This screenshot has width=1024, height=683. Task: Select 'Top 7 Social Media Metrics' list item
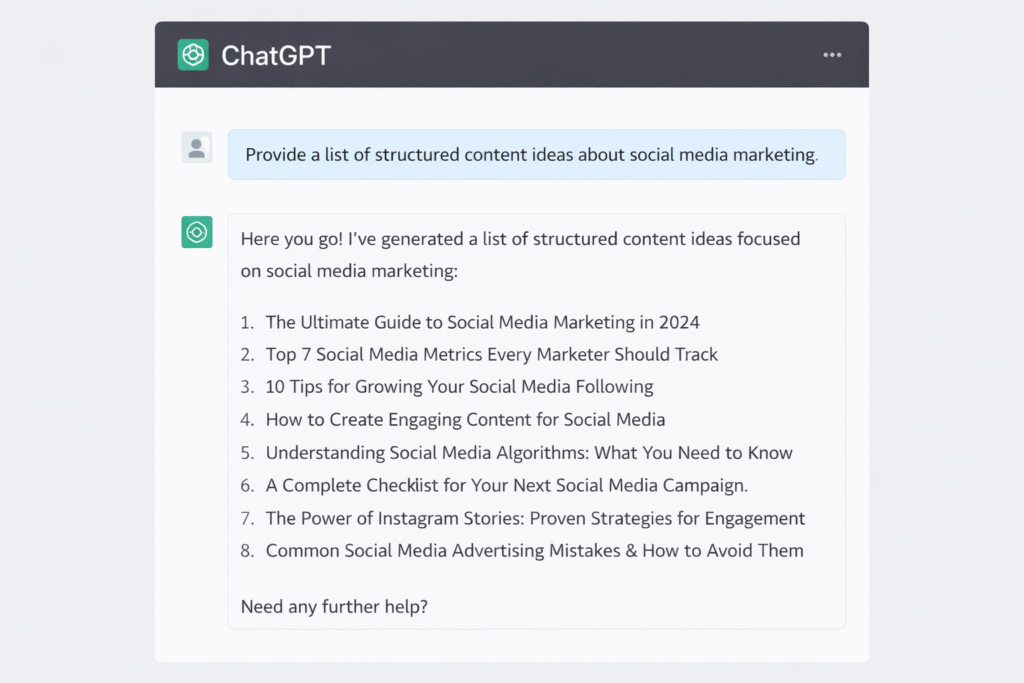pyautogui.click(x=491, y=354)
